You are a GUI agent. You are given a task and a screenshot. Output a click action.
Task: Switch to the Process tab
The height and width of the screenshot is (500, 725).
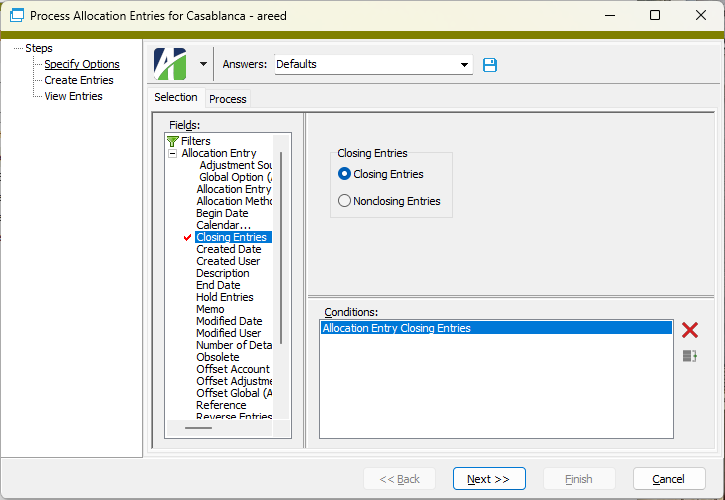point(227,99)
